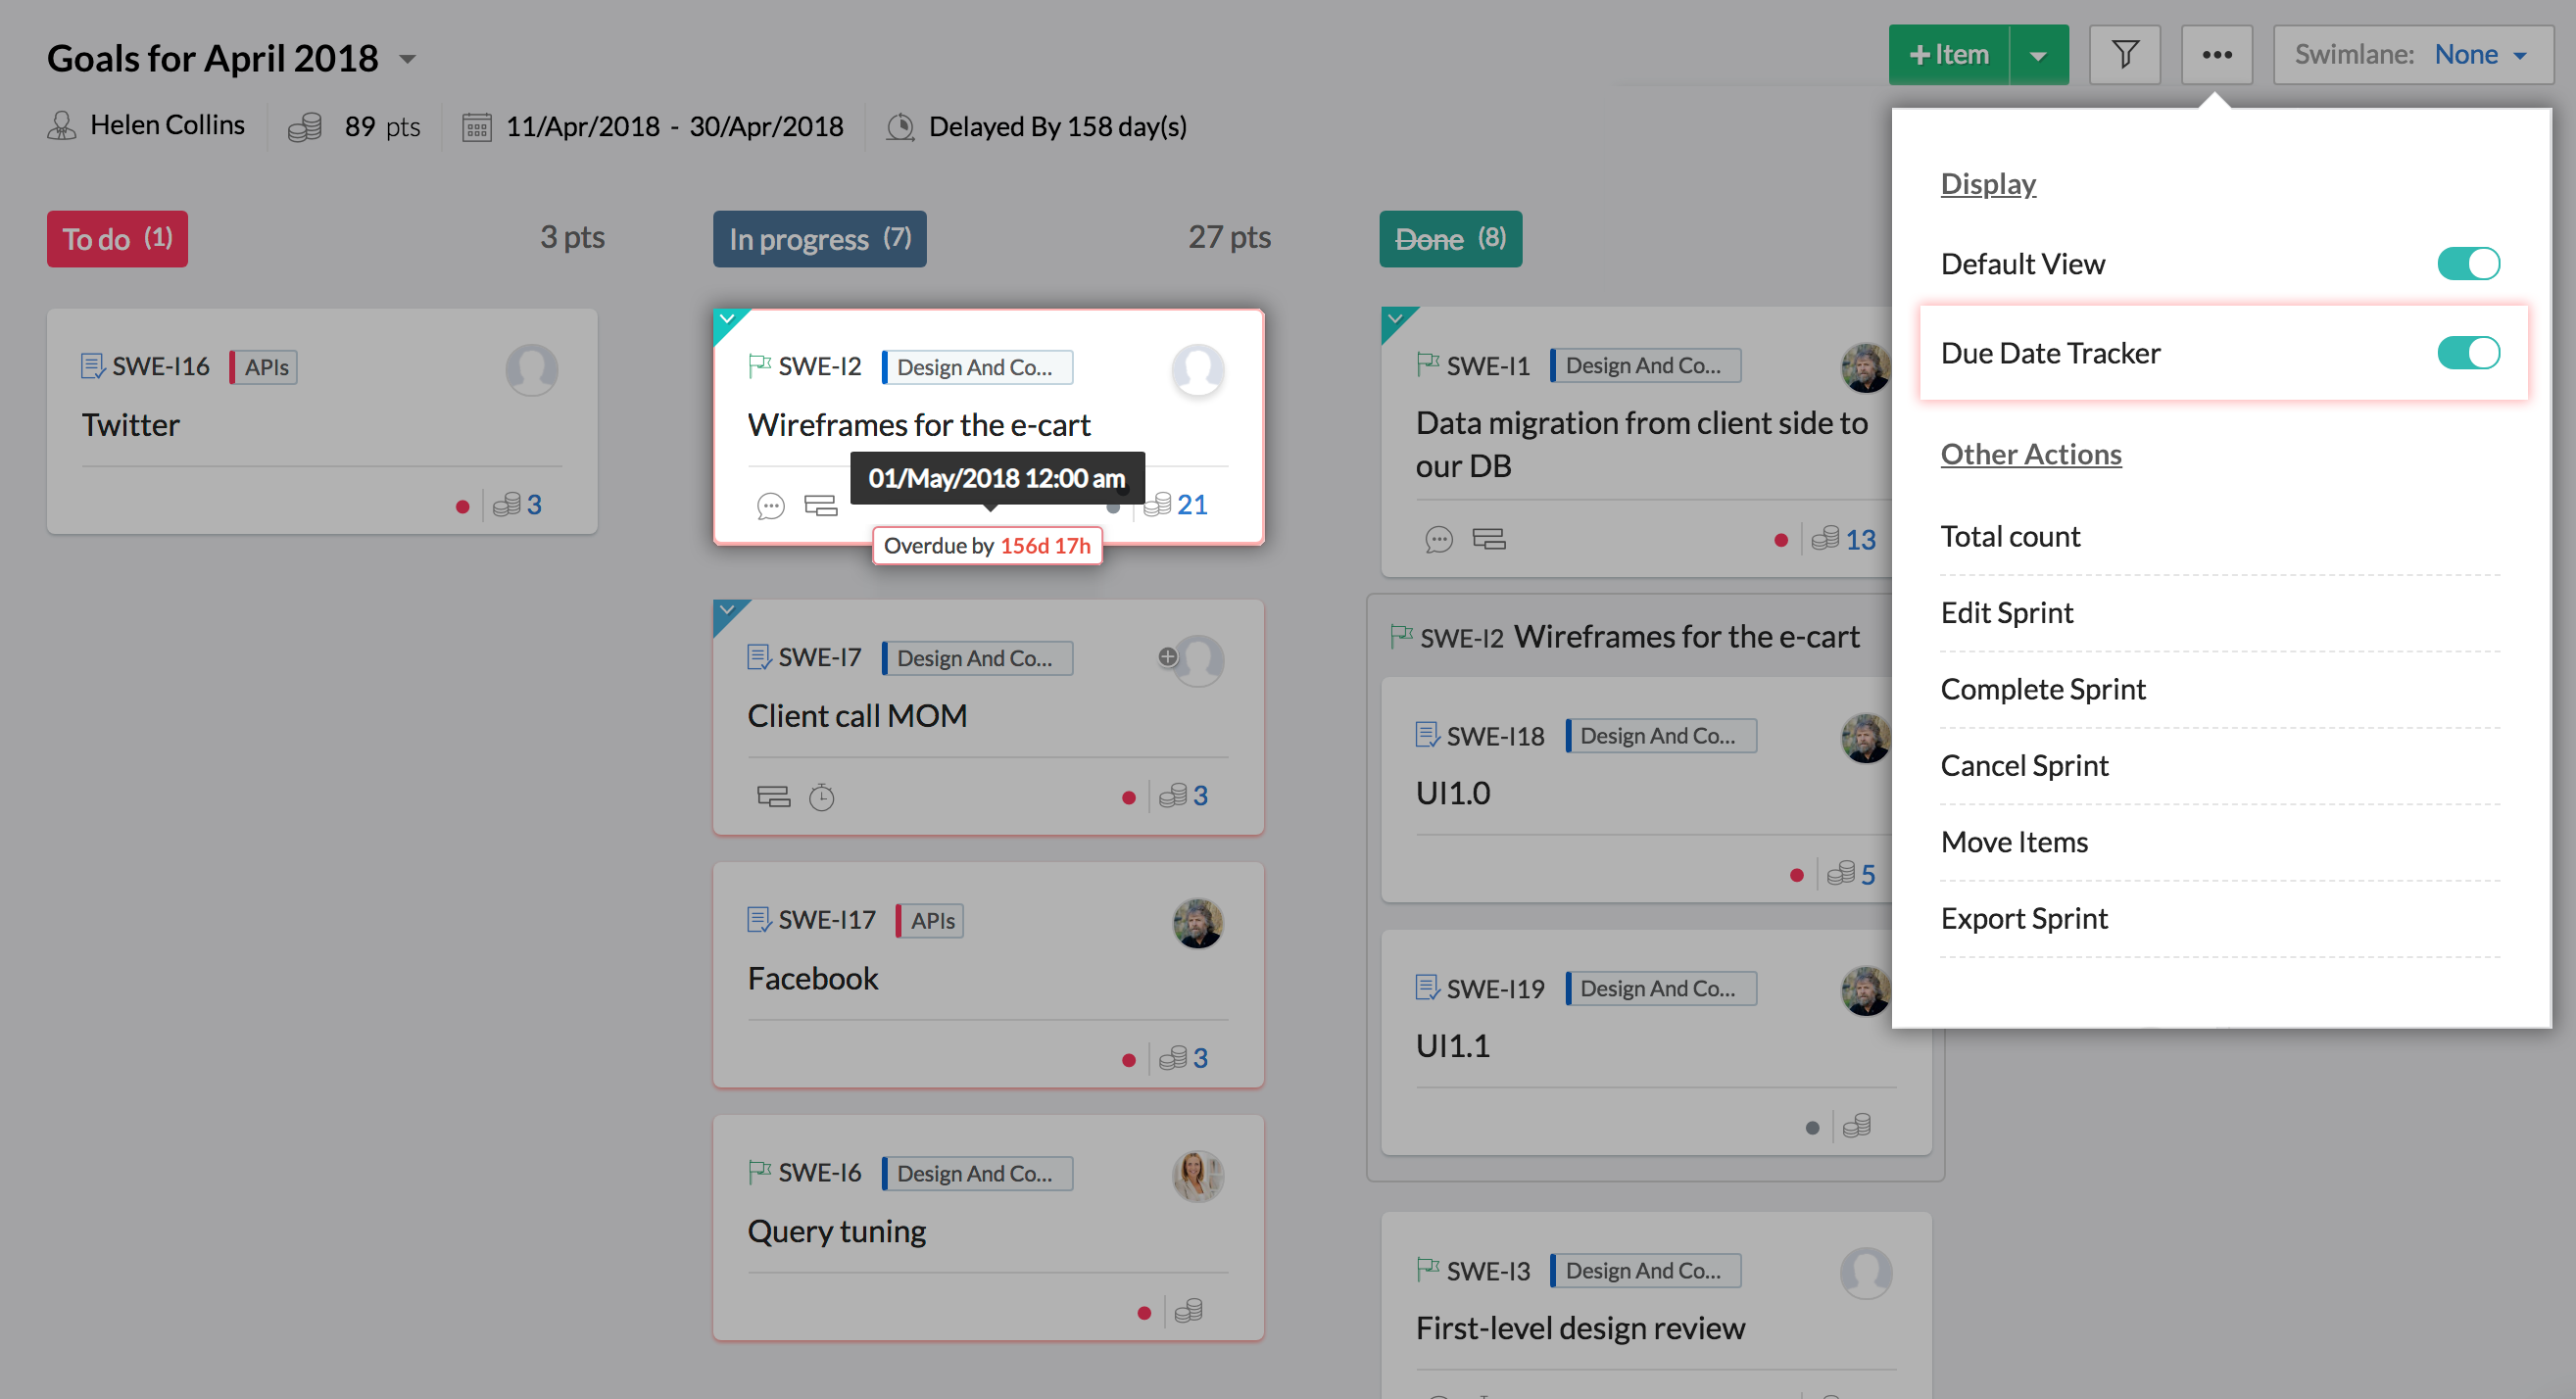Screen dimensions: 2576x1399
Task: Open the dropdown arrow beside +Item button
Action: pyautogui.click(x=2038, y=55)
